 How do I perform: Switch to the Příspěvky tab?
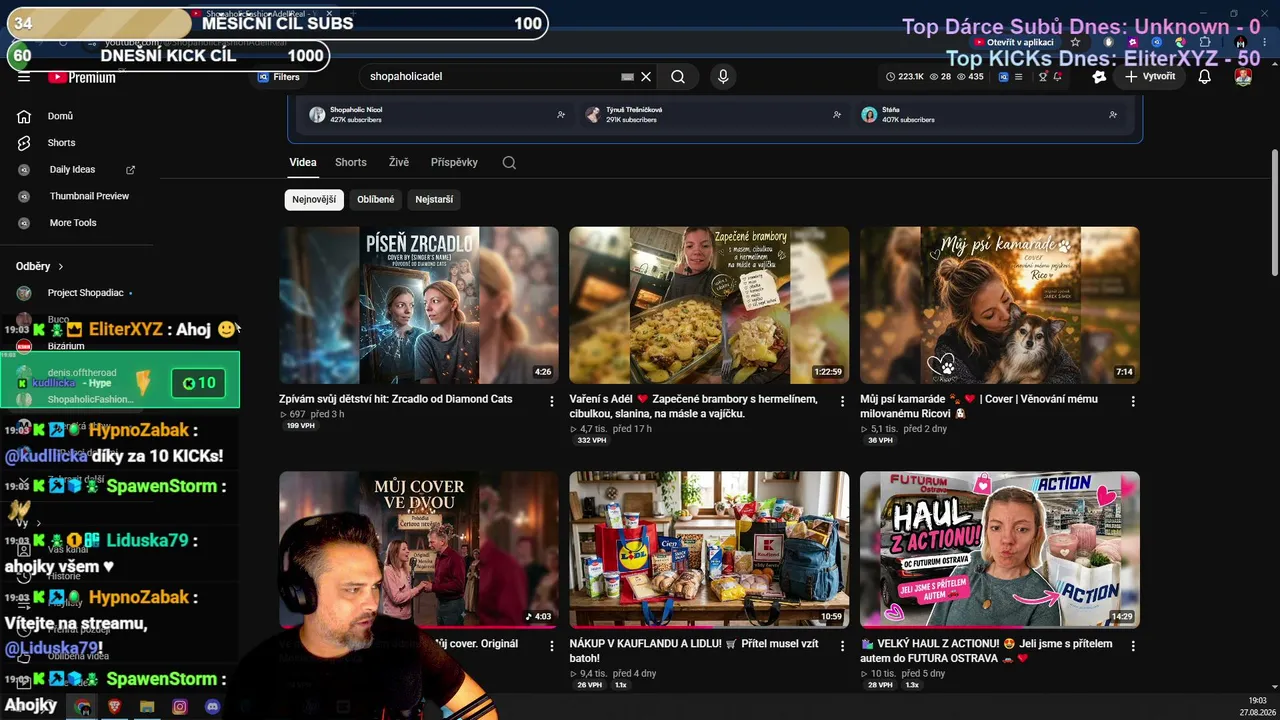pos(454,162)
